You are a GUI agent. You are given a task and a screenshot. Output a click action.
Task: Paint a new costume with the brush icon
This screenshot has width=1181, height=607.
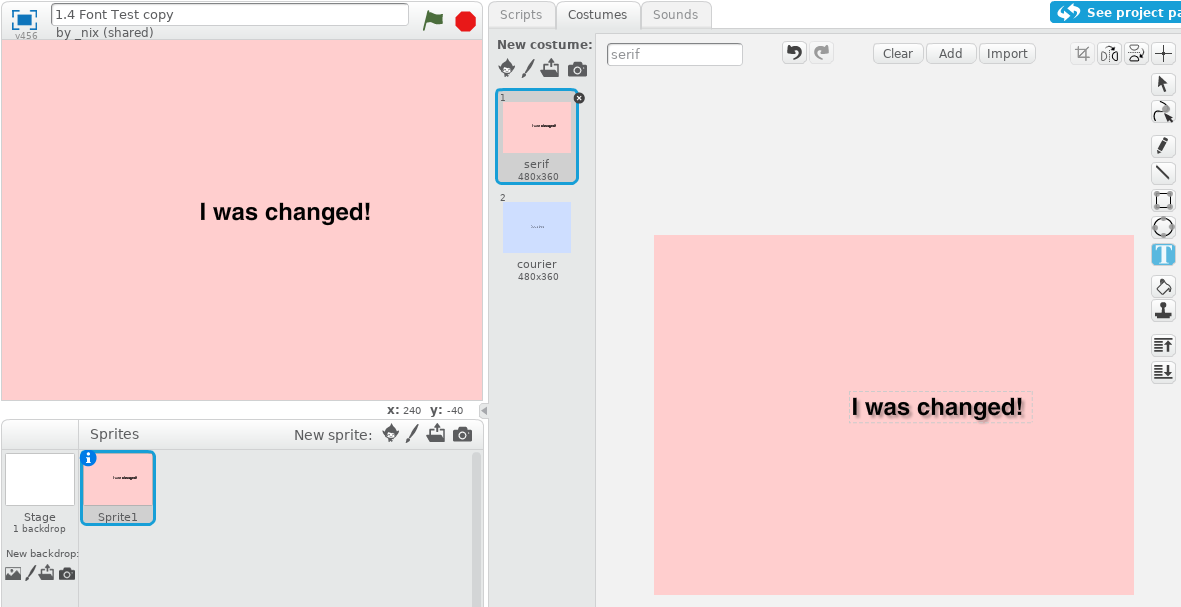point(529,68)
